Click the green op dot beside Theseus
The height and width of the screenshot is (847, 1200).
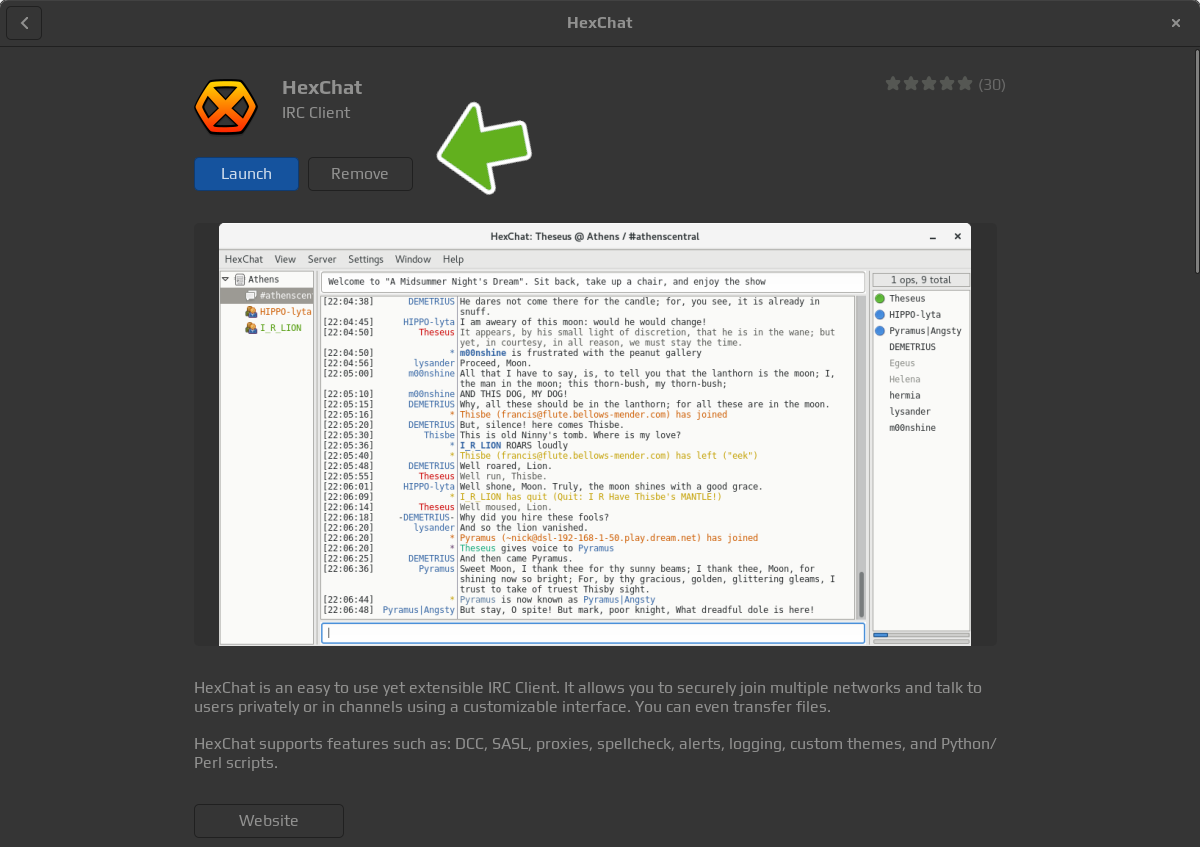[x=880, y=299]
